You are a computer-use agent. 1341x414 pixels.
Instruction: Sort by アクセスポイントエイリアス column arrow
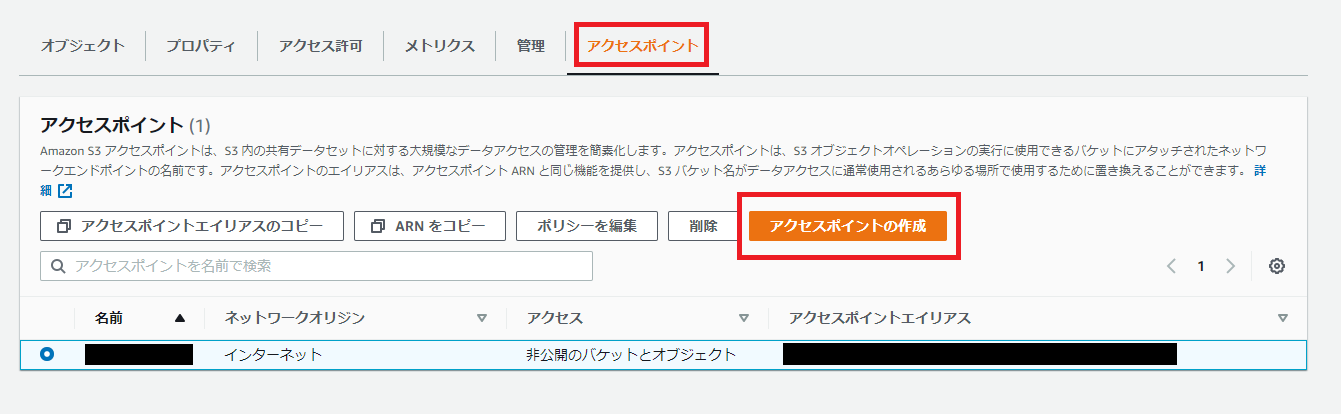pyautogui.click(x=1283, y=318)
